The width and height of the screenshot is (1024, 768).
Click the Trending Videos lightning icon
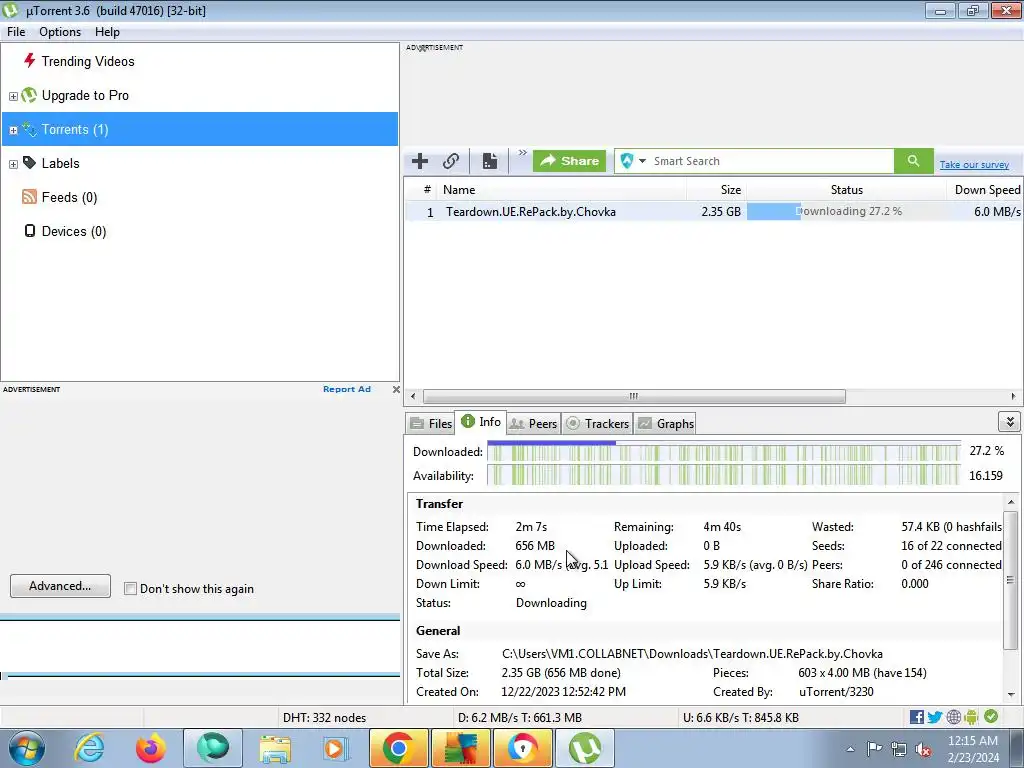pyautogui.click(x=29, y=61)
